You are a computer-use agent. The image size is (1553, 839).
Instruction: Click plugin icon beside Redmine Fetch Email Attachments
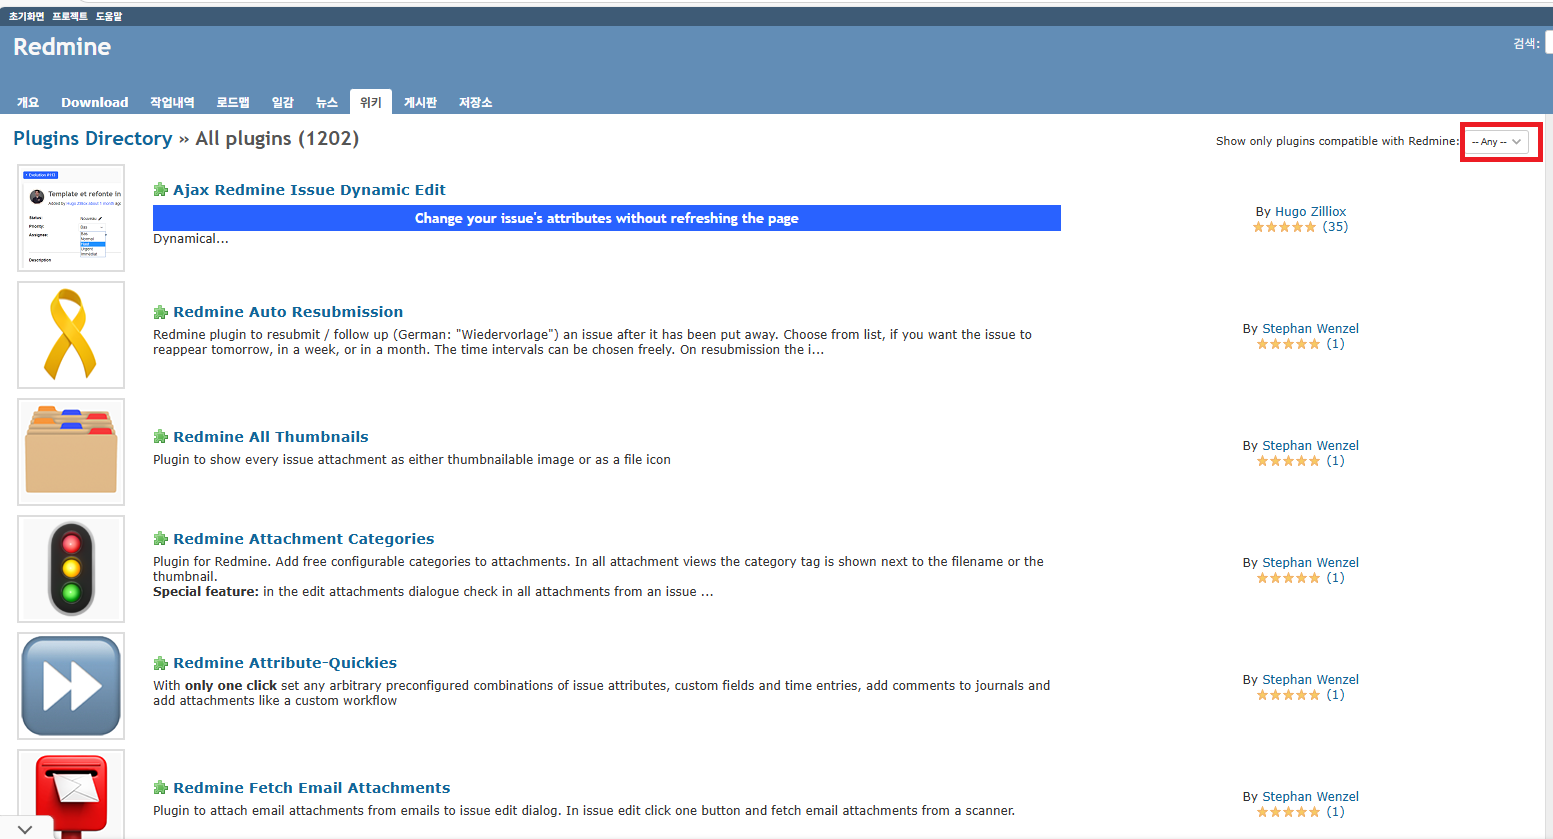pos(160,788)
